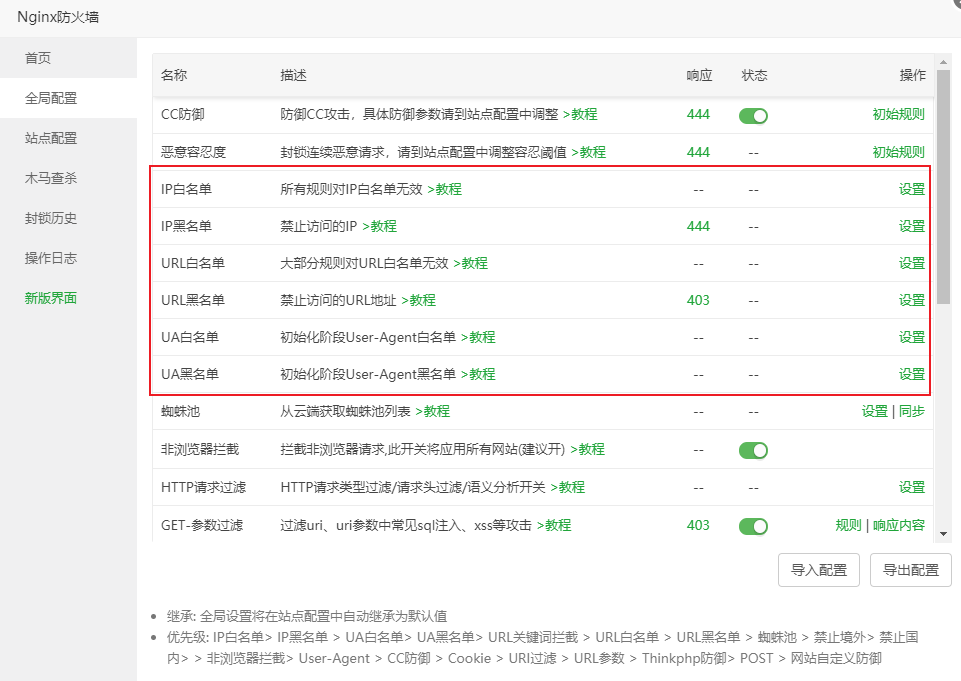Select the 非浏览器拦截 name cell

point(200,449)
